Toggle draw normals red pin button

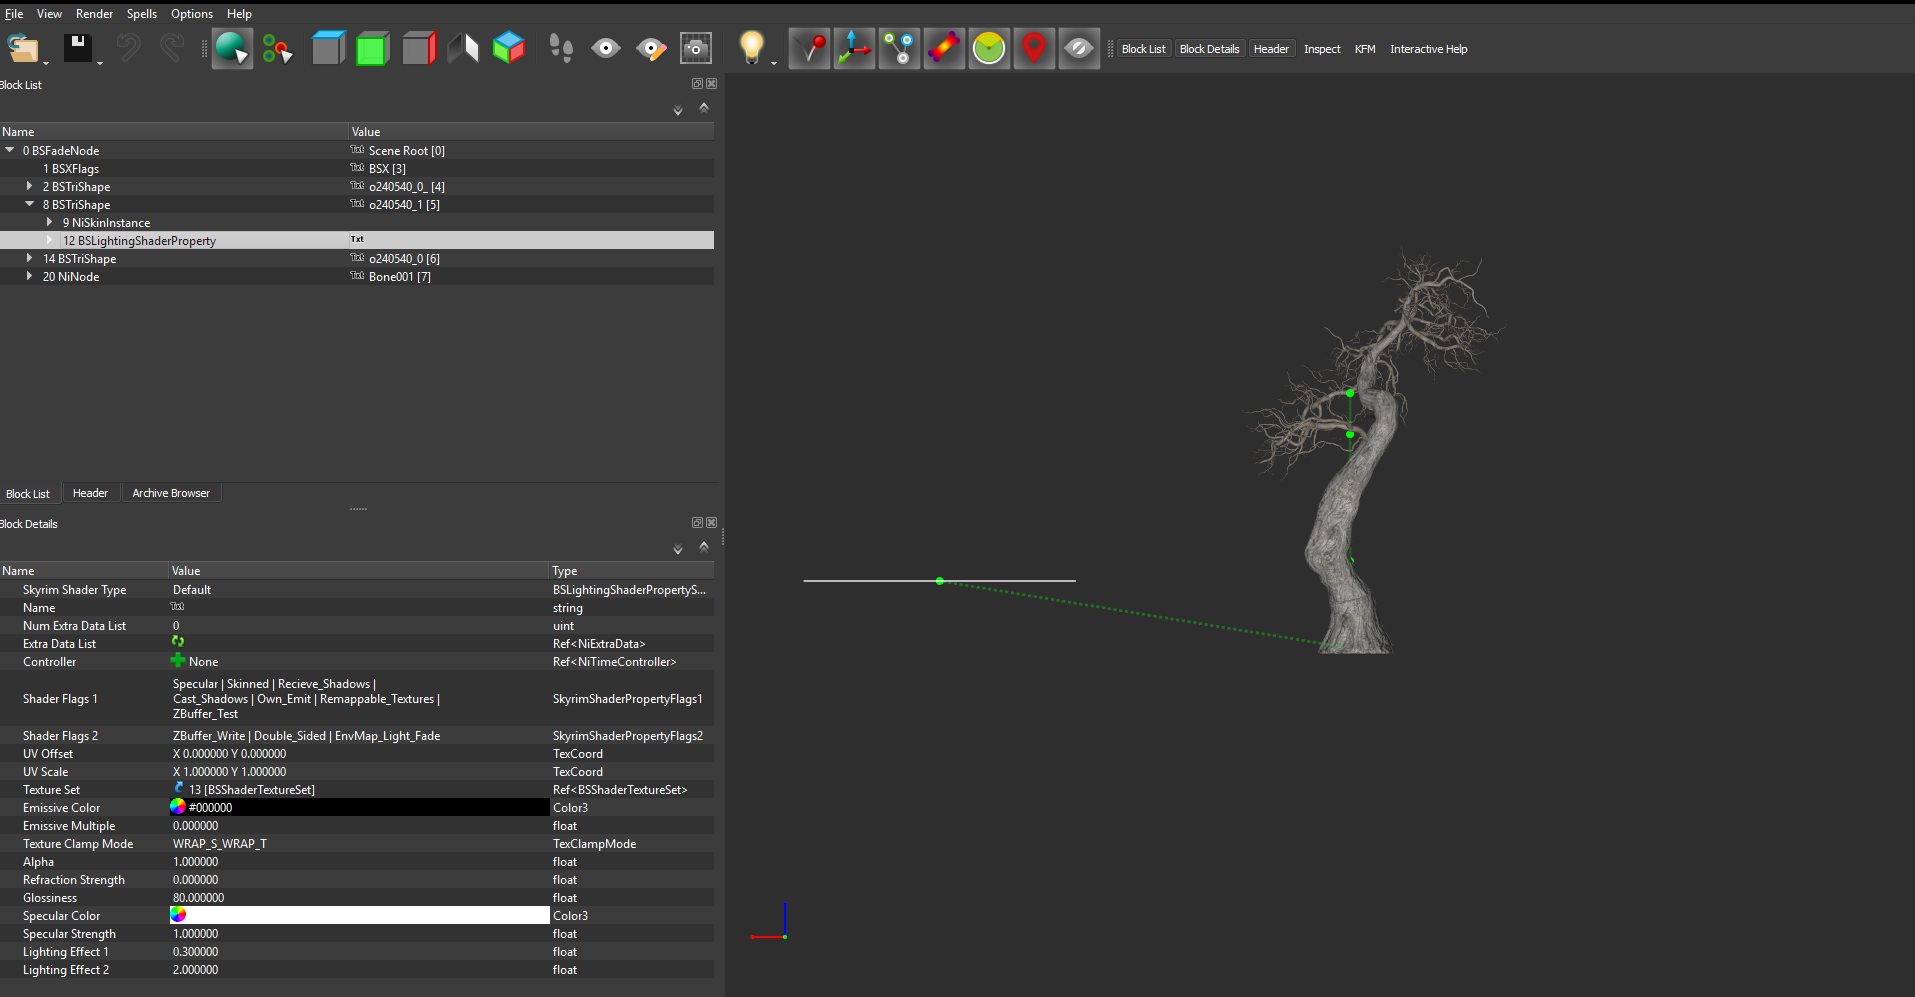(x=809, y=48)
